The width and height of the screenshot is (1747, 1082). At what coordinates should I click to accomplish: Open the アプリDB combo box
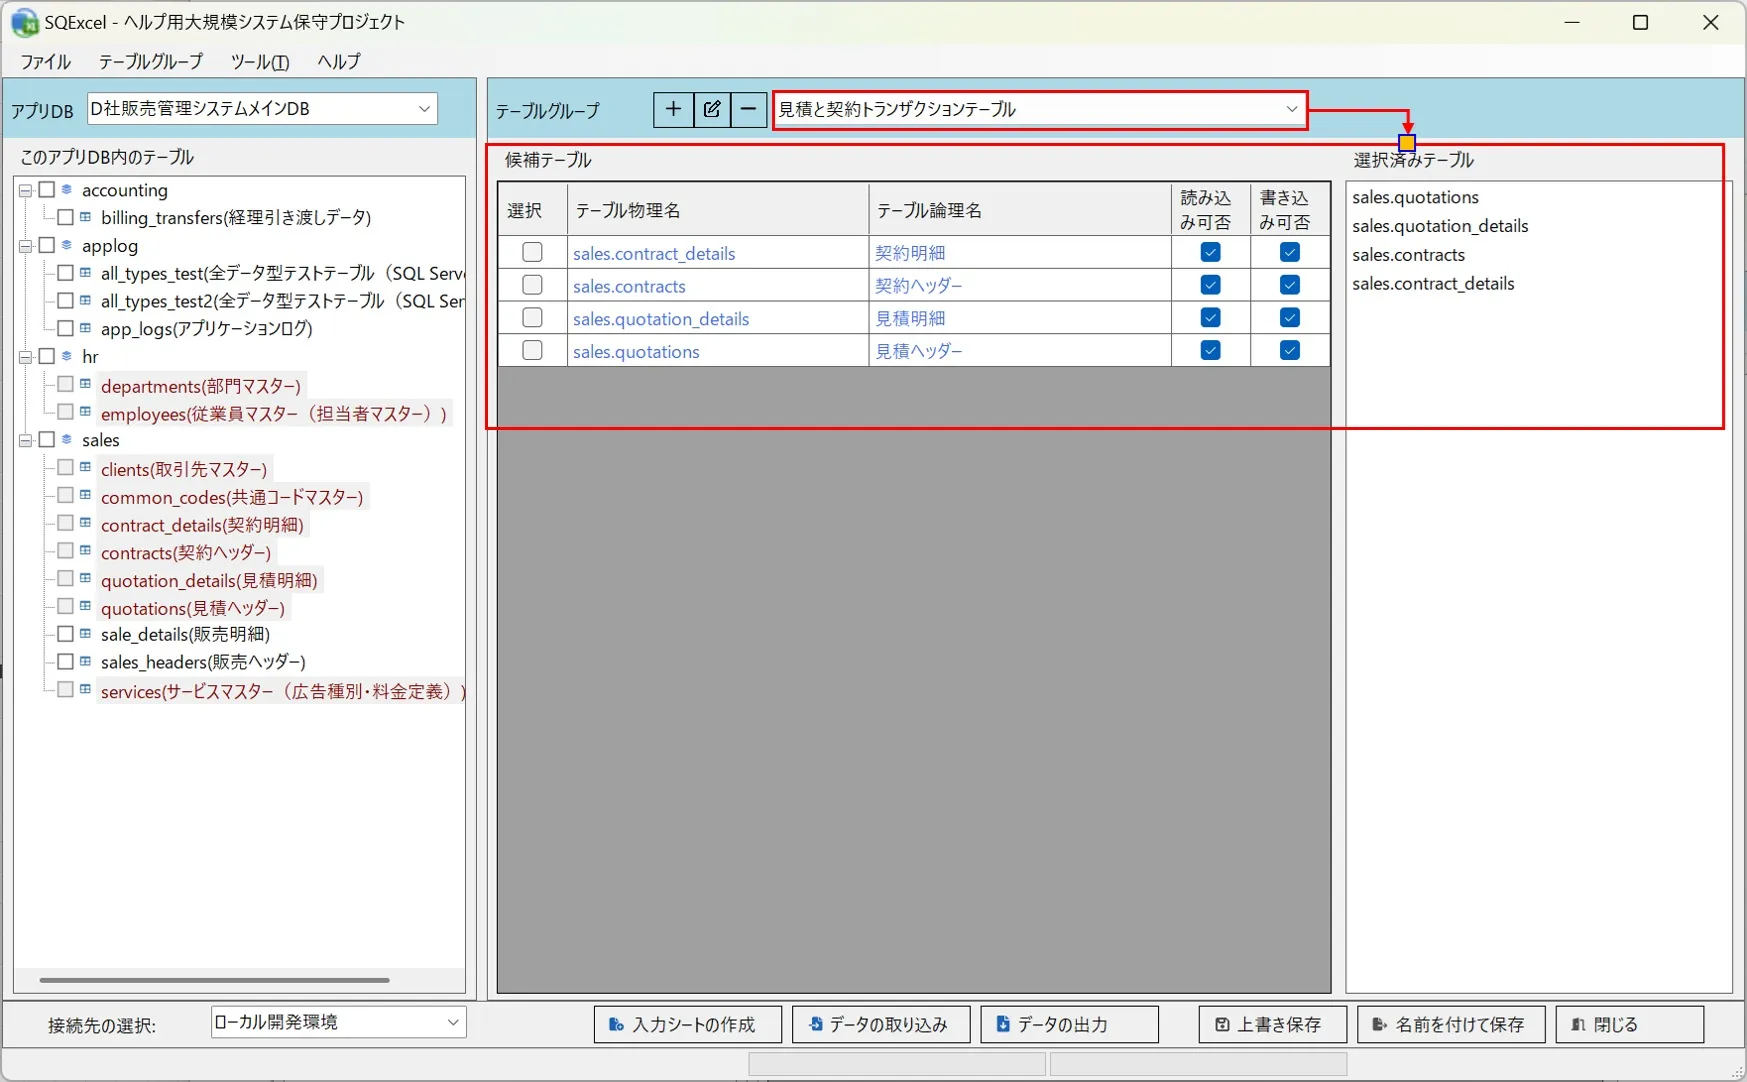coord(262,108)
